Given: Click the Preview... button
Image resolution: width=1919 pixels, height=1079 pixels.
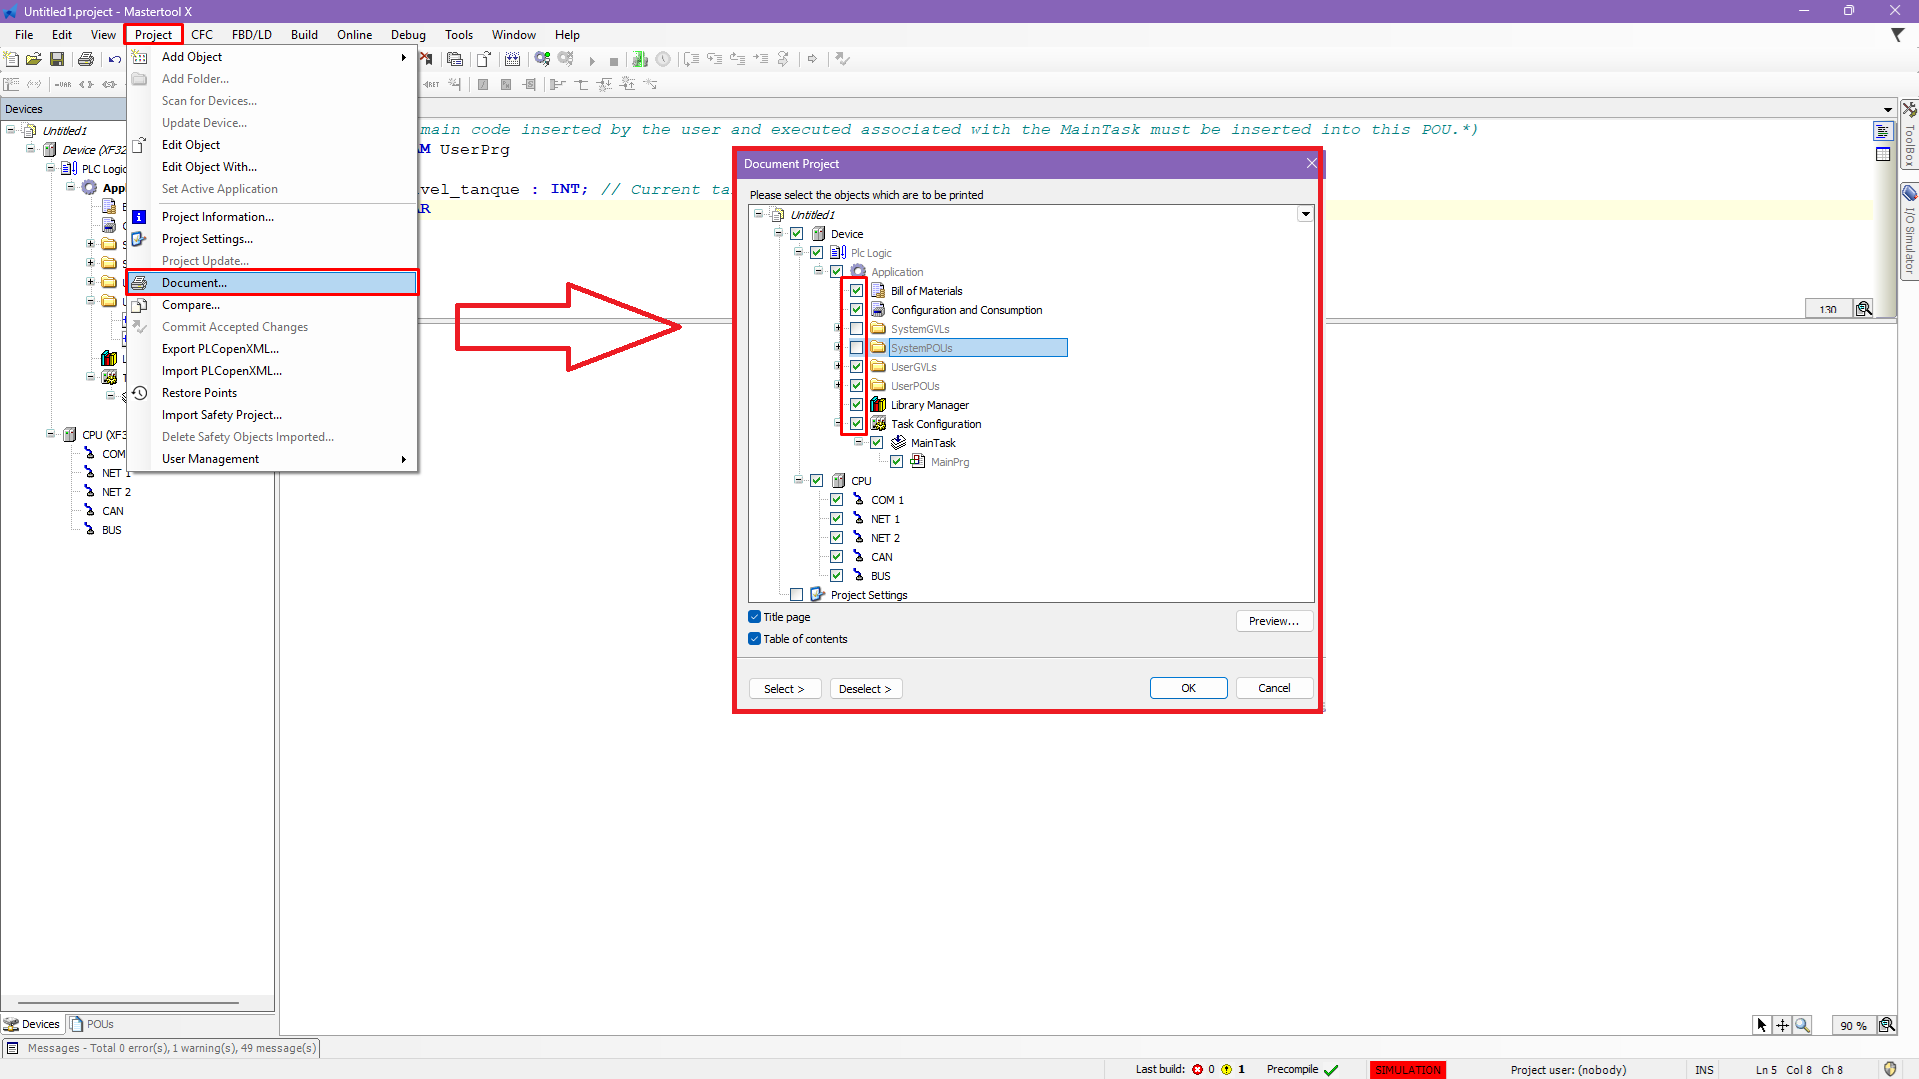Looking at the screenshot, I should [x=1273, y=621].
